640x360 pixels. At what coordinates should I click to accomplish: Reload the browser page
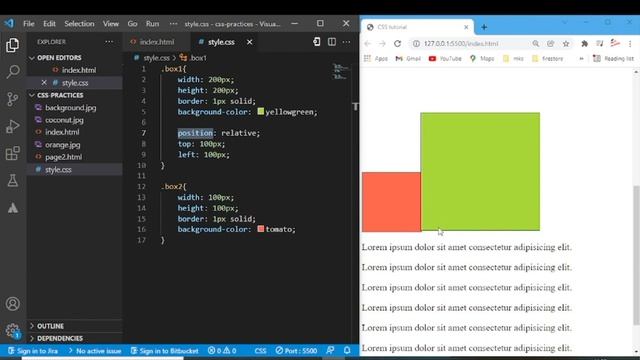pos(397,44)
